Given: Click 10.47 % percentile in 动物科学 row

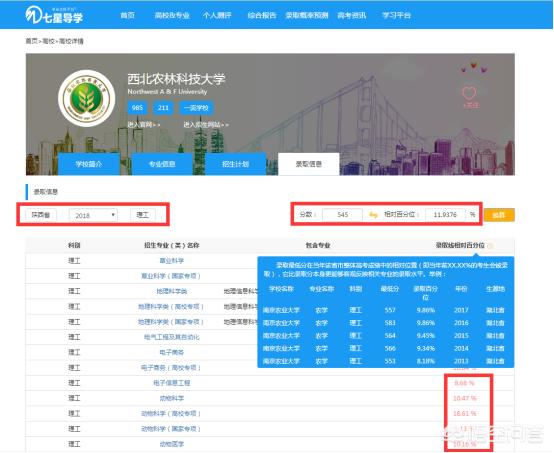Looking at the screenshot, I should (465, 398).
